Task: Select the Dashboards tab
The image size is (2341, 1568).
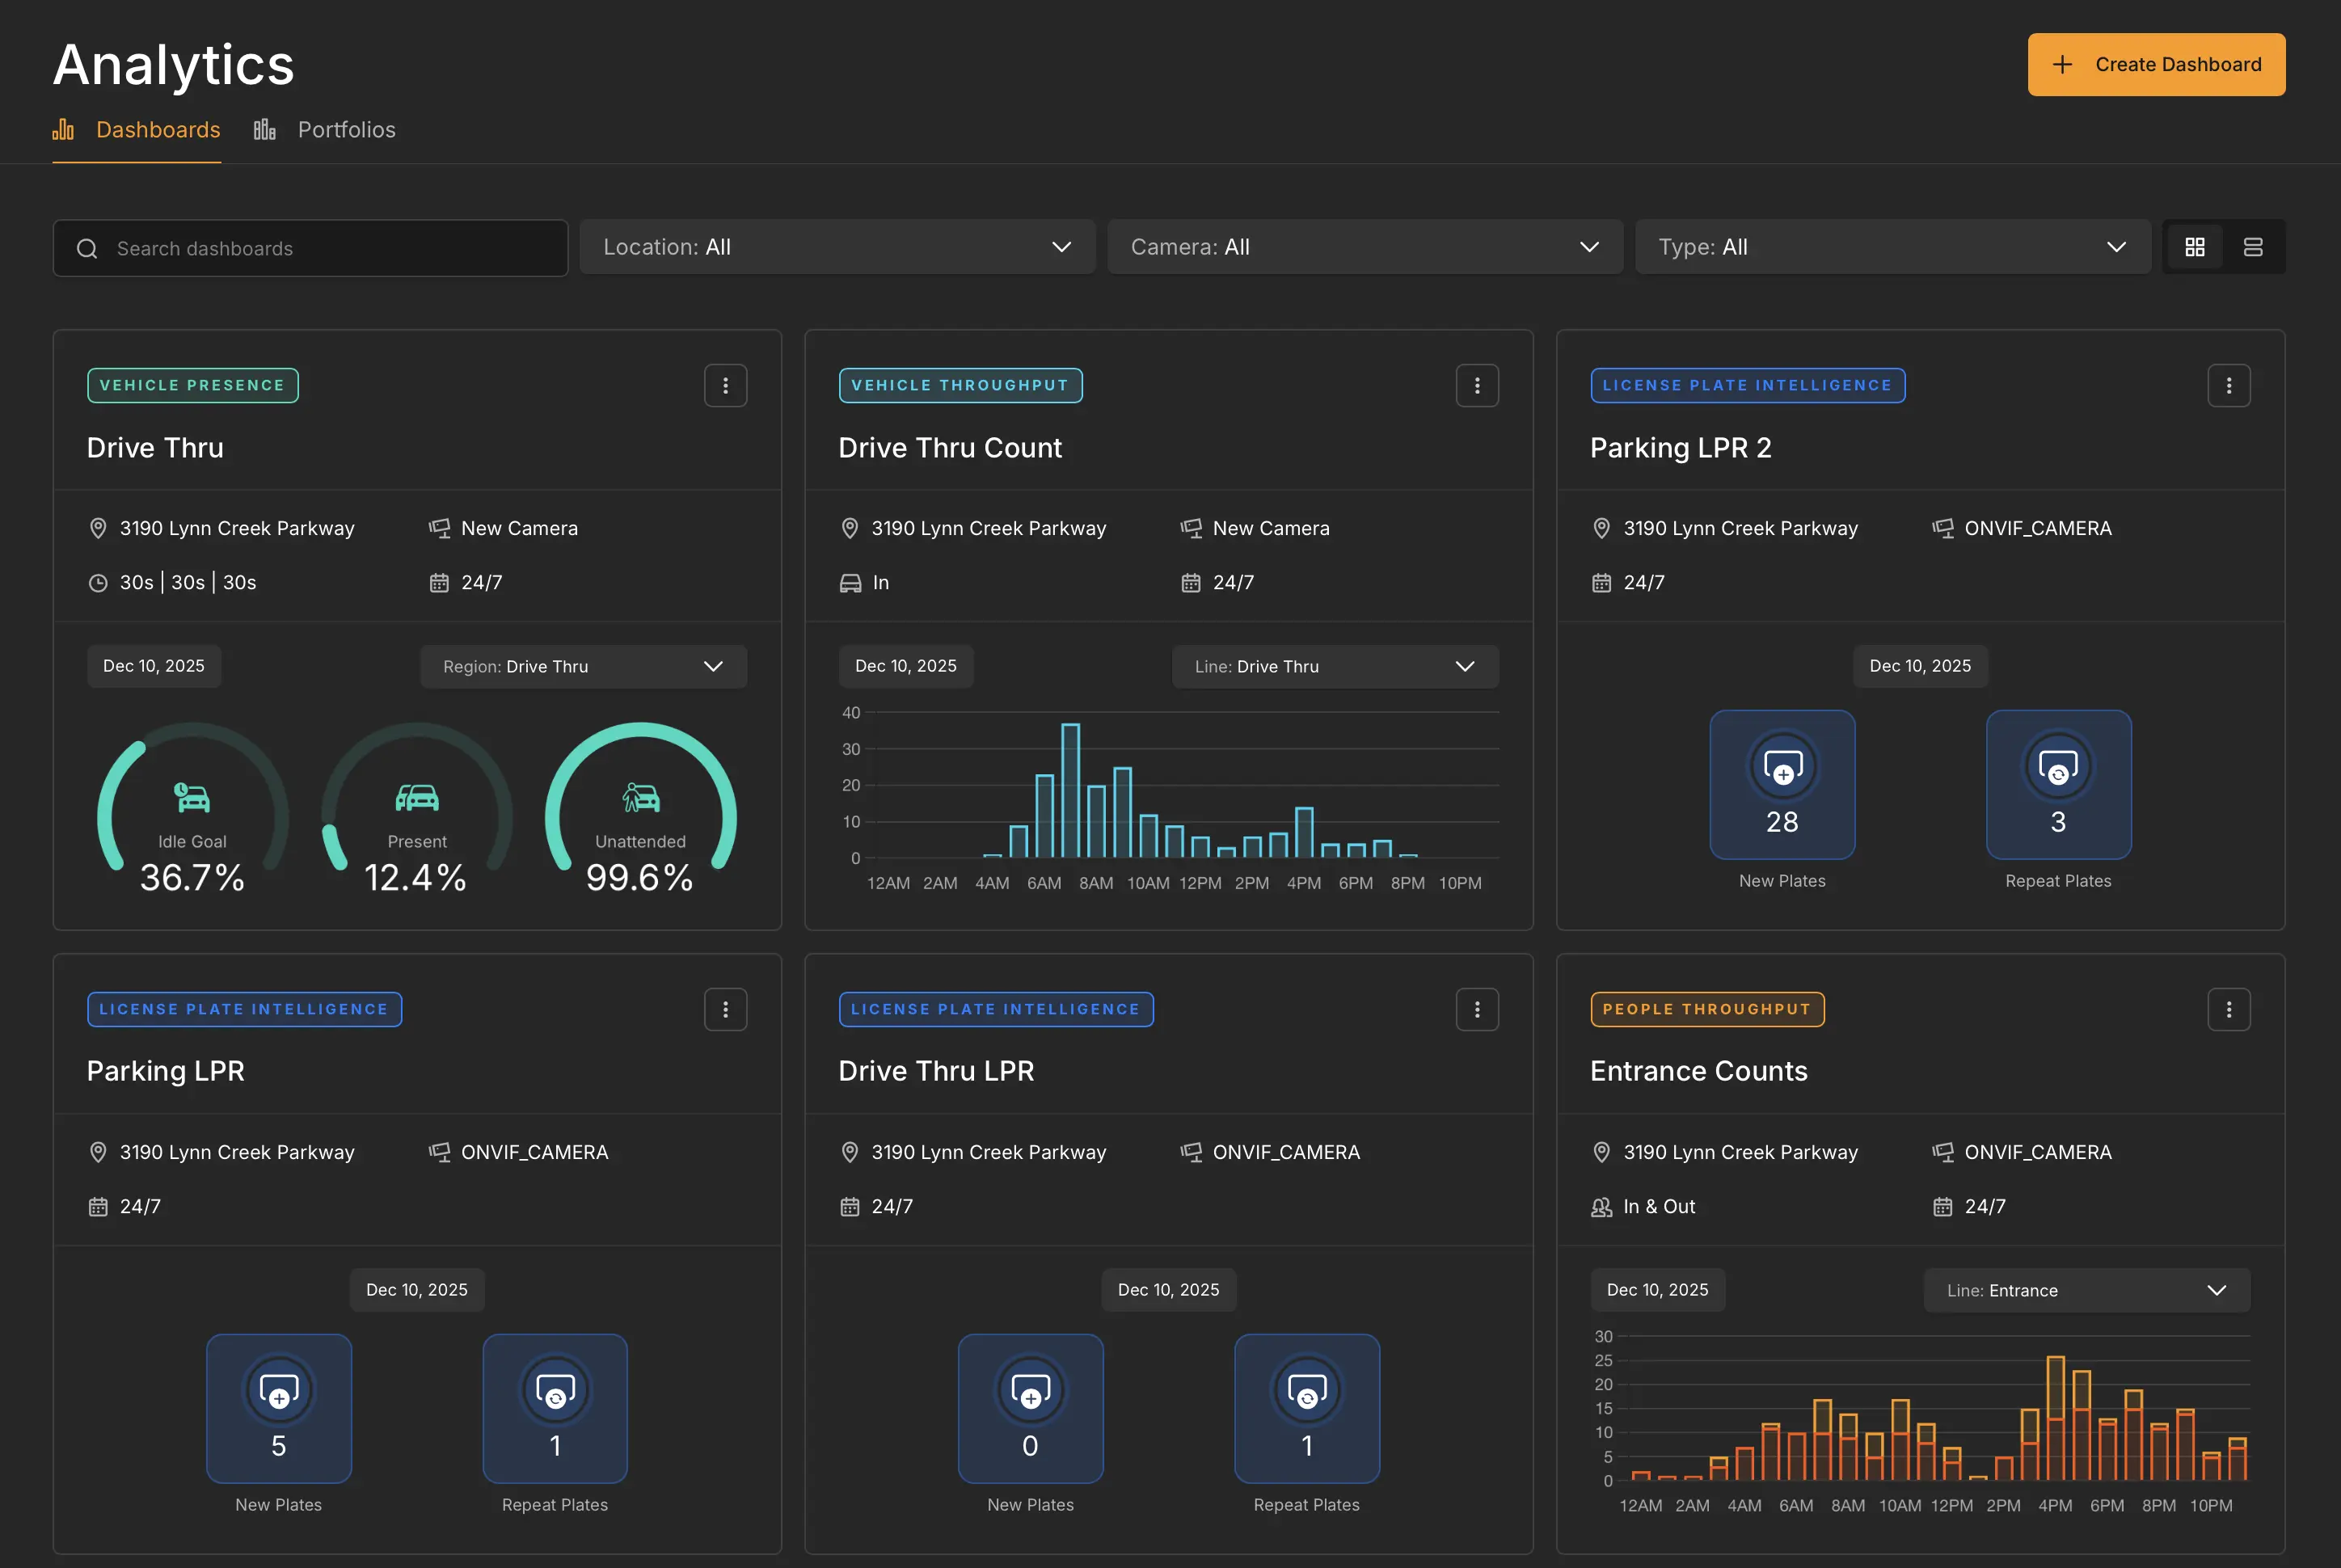Action: click(158, 129)
